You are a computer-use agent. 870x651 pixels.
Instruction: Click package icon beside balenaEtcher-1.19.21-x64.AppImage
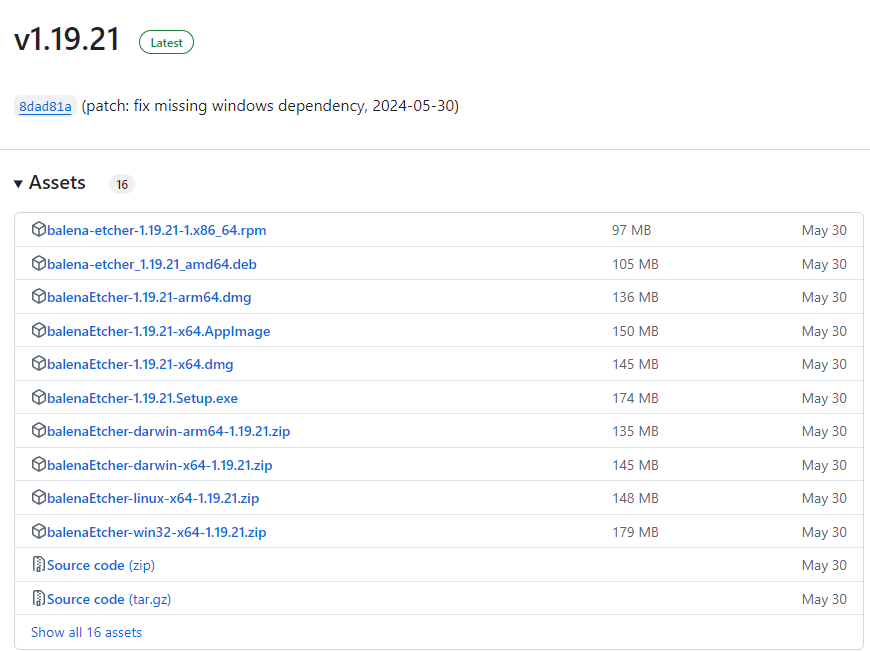[38, 330]
